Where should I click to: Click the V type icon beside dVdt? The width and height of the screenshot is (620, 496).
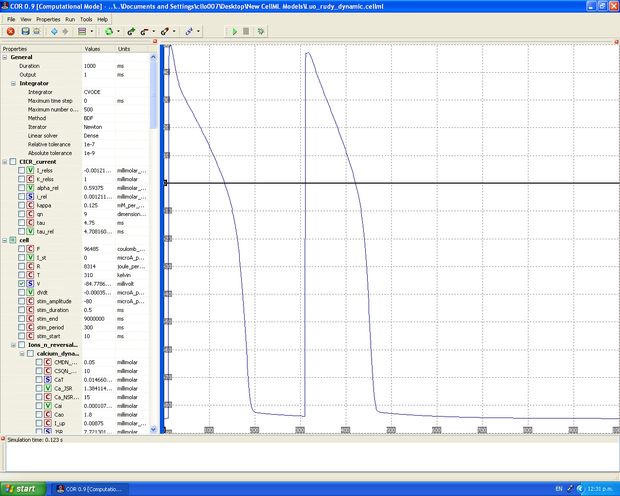coord(30,292)
